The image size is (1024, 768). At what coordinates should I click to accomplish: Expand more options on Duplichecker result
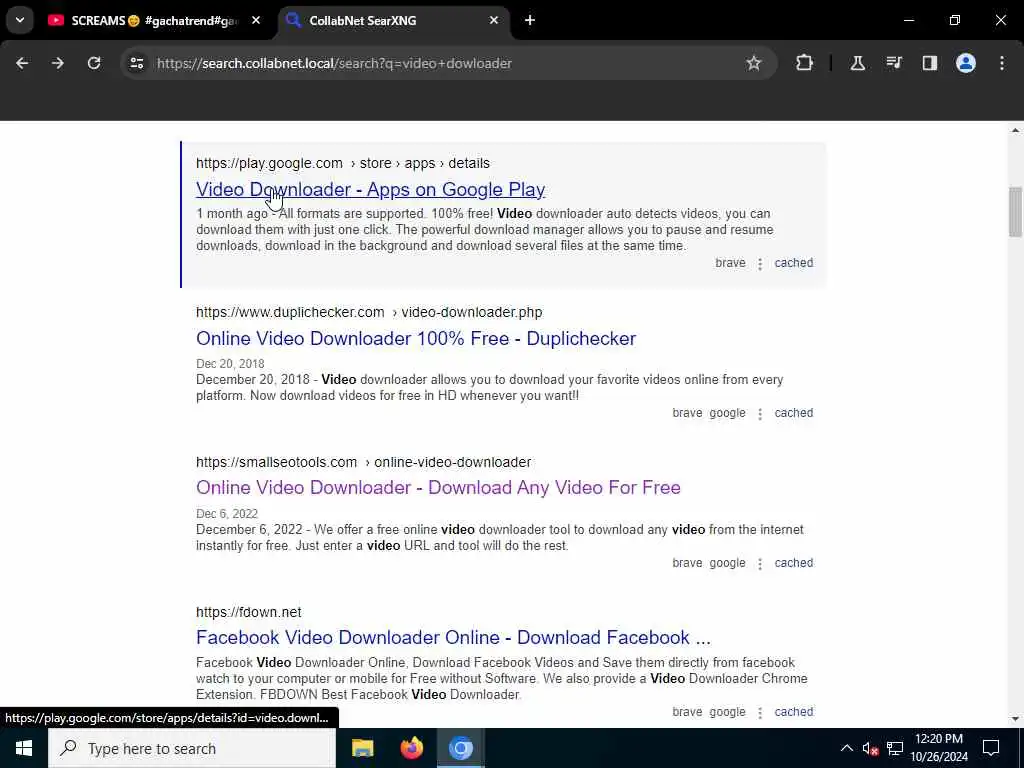(760, 414)
